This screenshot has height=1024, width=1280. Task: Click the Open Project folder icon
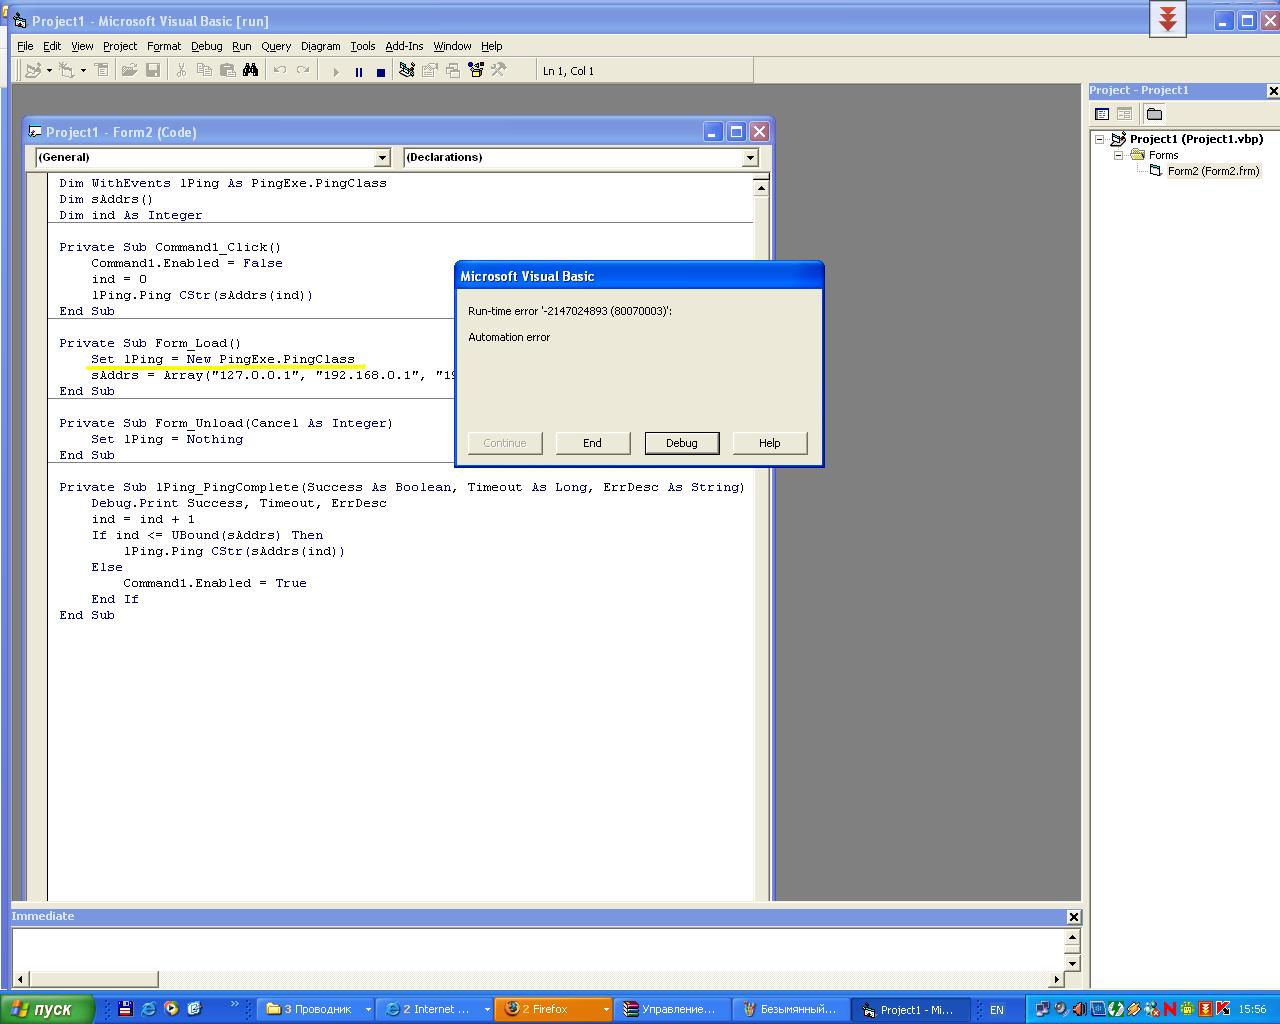[x=129, y=70]
